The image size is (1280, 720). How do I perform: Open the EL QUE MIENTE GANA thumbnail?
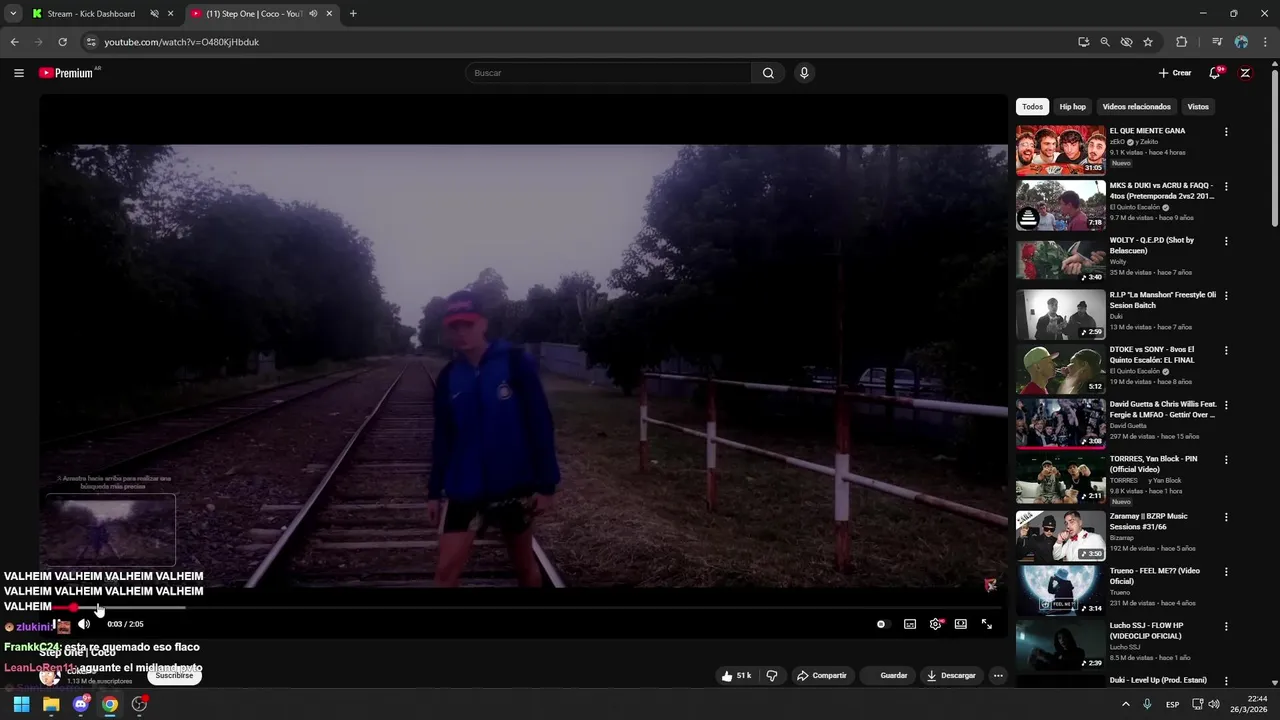coord(1061,150)
